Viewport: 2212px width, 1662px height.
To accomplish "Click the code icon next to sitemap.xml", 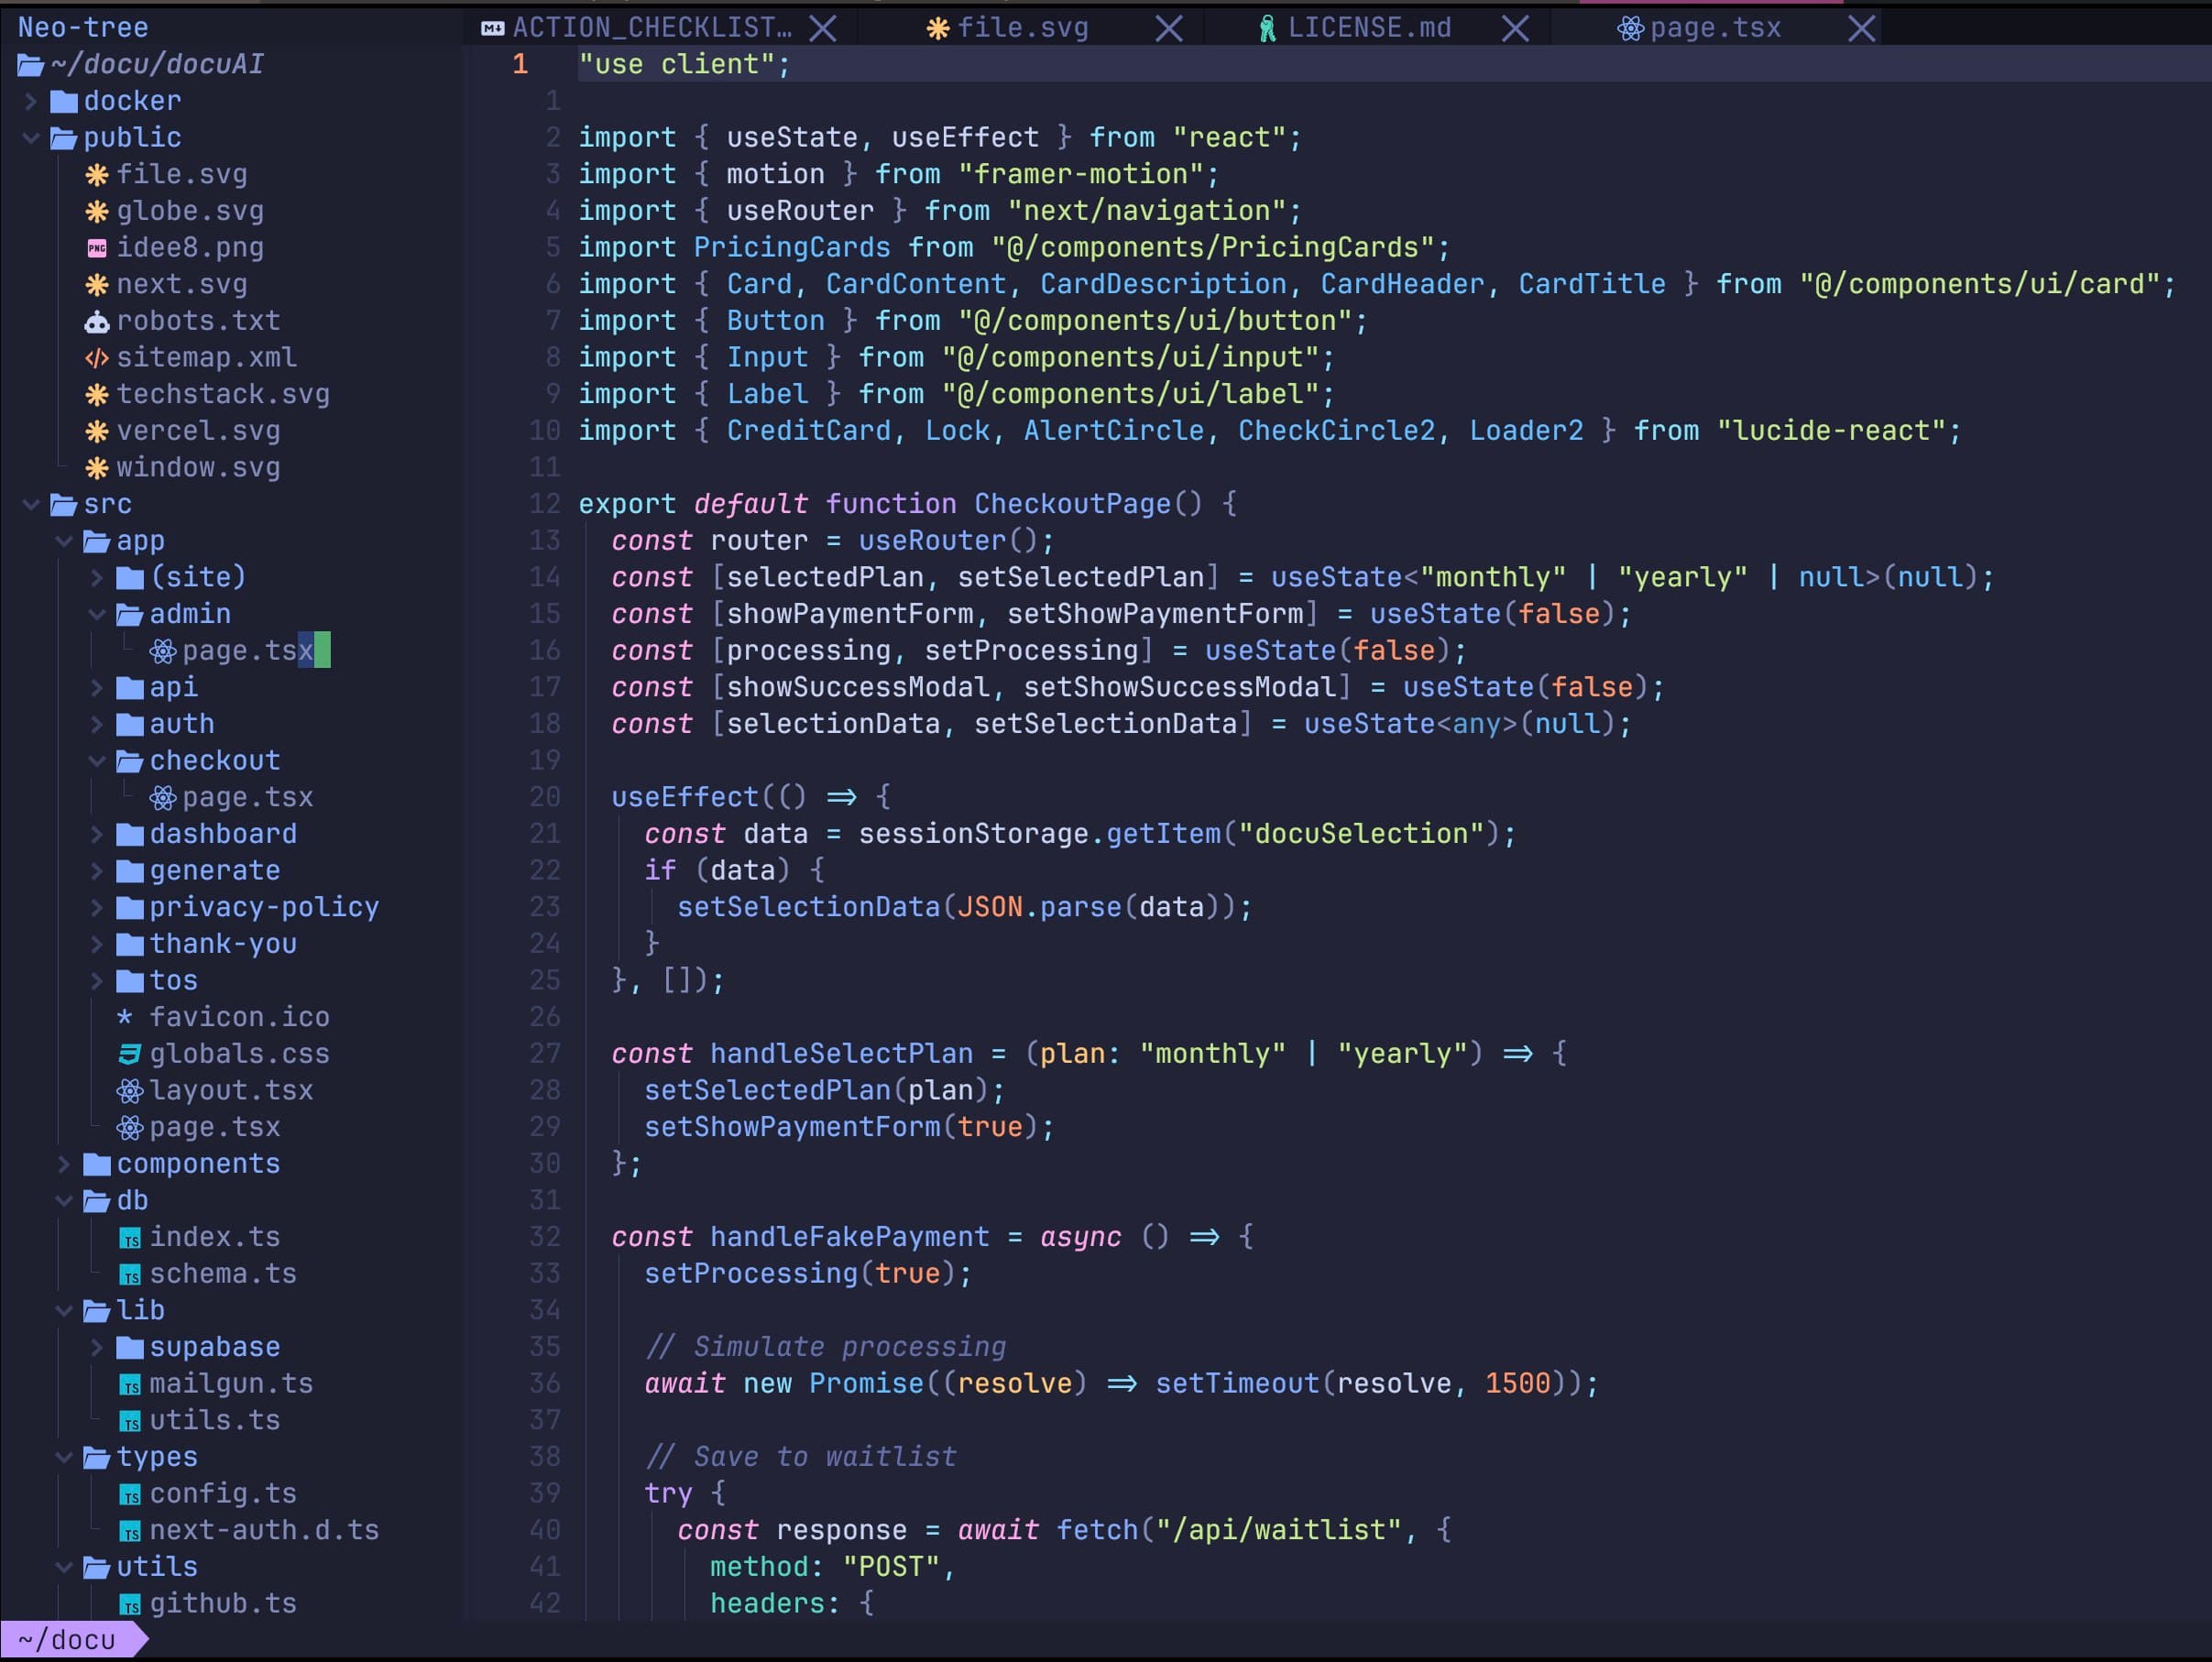I will tap(95, 357).
